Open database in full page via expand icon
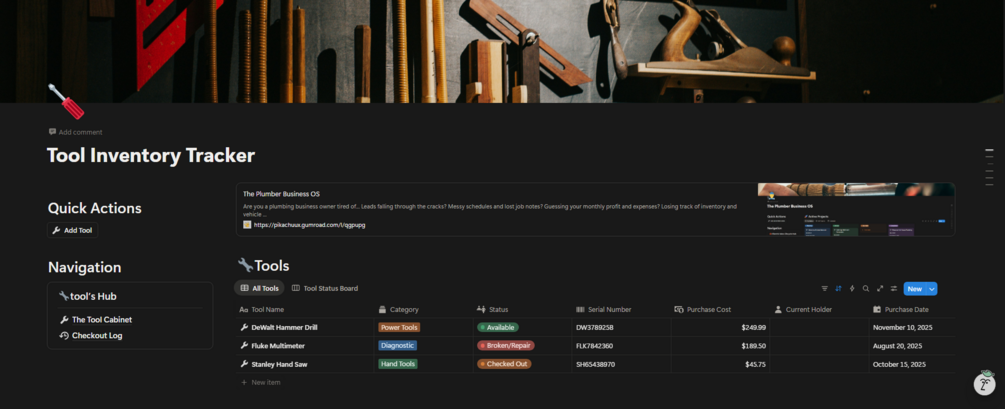The image size is (1005, 409). 880,288
